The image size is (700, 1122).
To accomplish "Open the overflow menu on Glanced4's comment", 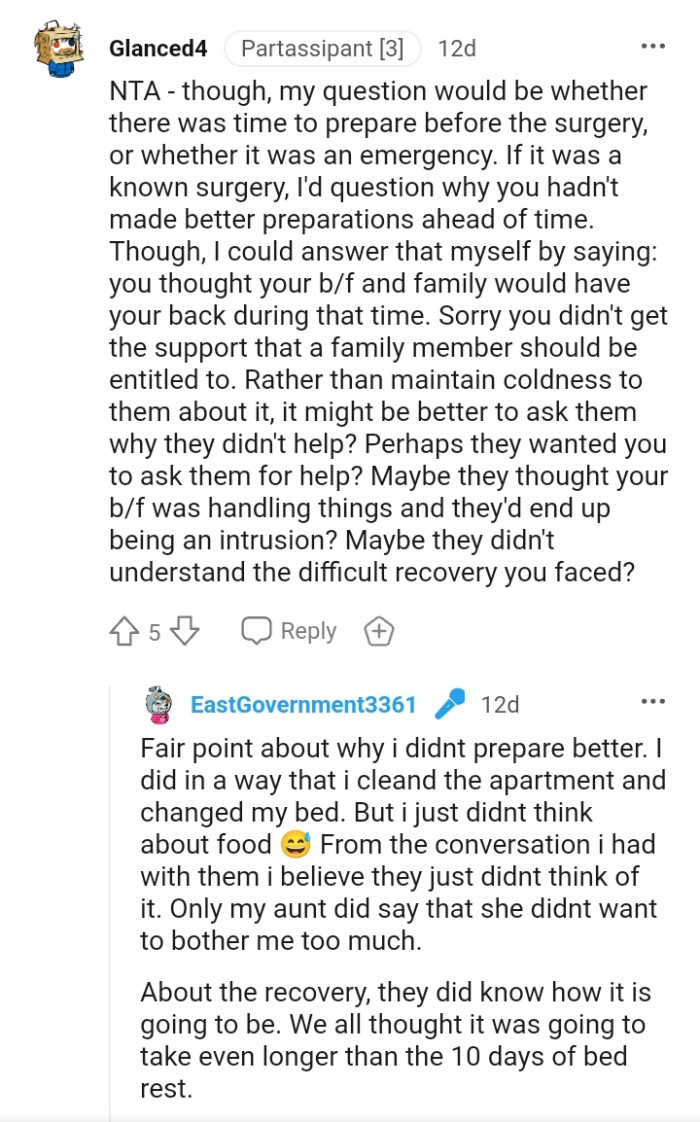I will [652, 44].
